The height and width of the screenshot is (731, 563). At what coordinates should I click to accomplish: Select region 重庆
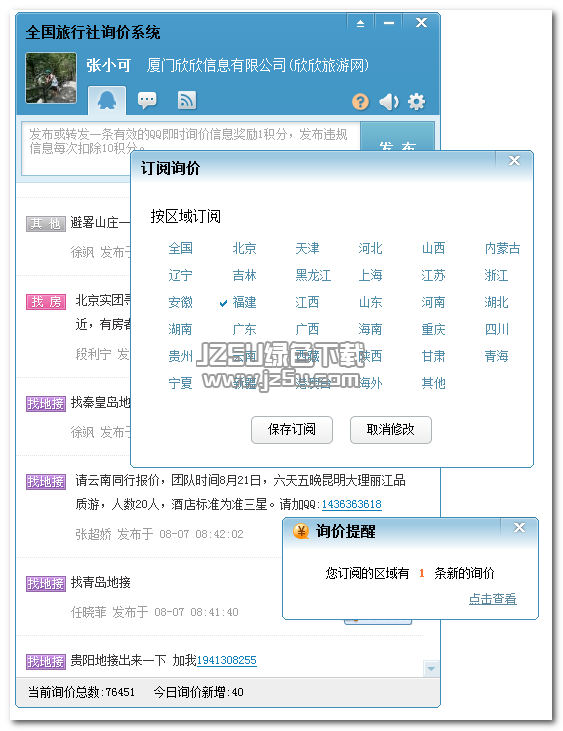[433, 330]
